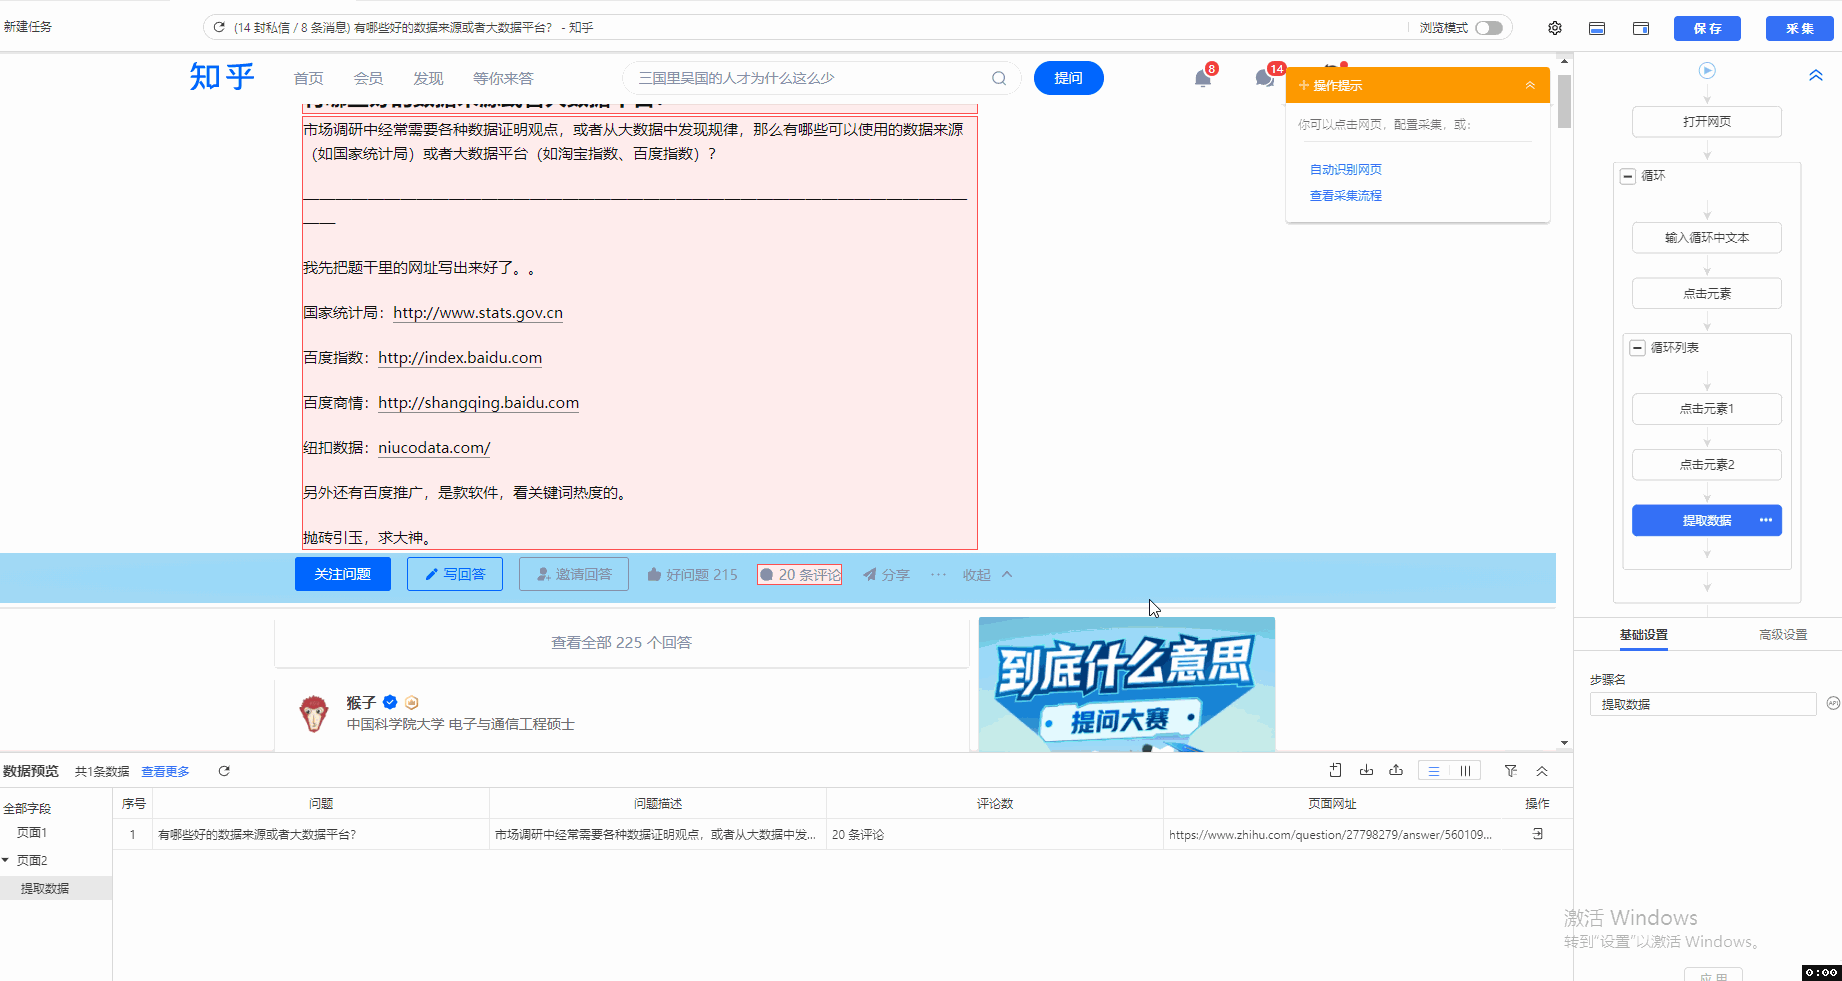Open the 提取数据 step's three-dots menu
Screen dimensions: 1842x981
1766,520
